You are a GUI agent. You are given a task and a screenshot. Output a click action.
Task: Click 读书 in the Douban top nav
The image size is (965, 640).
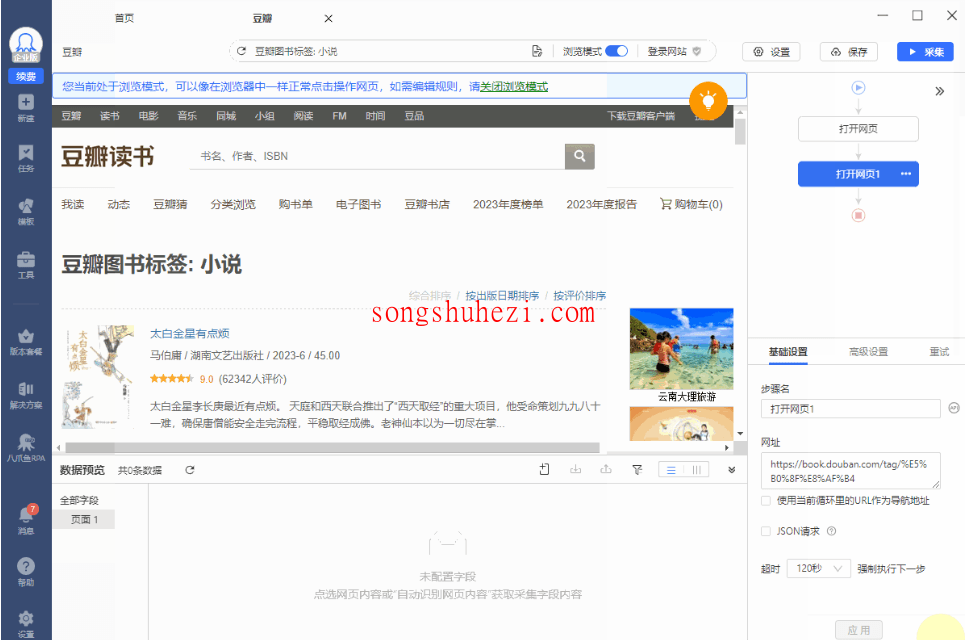click(110, 116)
